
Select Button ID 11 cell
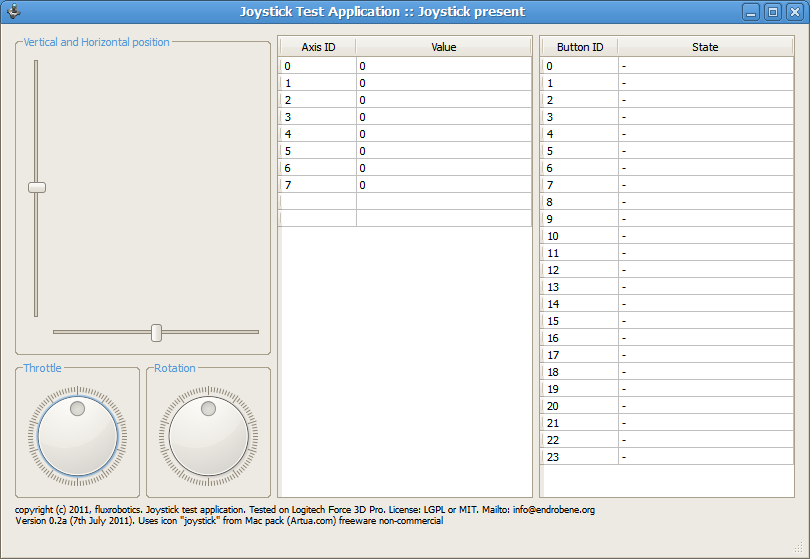tap(580, 253)
